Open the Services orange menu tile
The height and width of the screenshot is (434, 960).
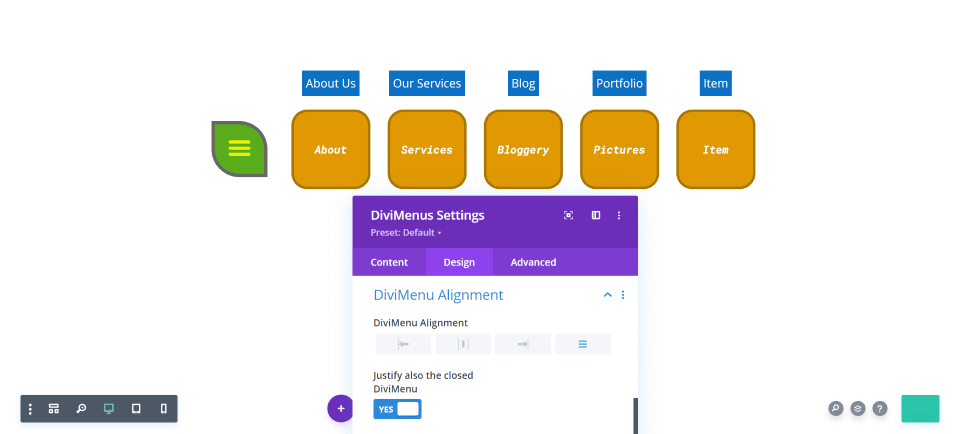(x=427, y=149)
